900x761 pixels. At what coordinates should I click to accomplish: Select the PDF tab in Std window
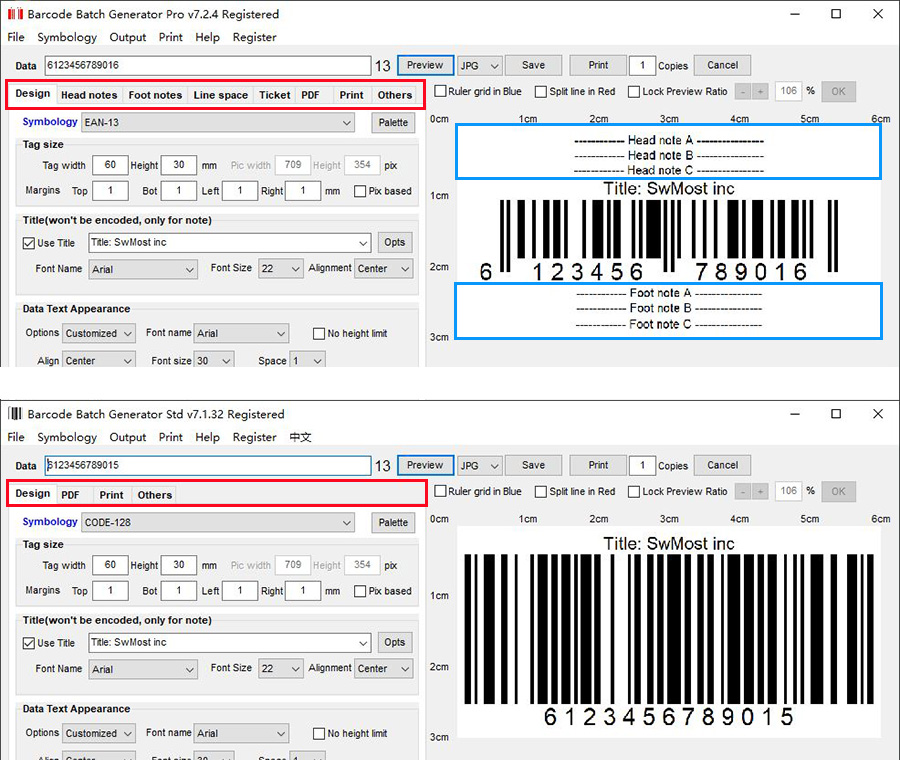coord(71,495)
